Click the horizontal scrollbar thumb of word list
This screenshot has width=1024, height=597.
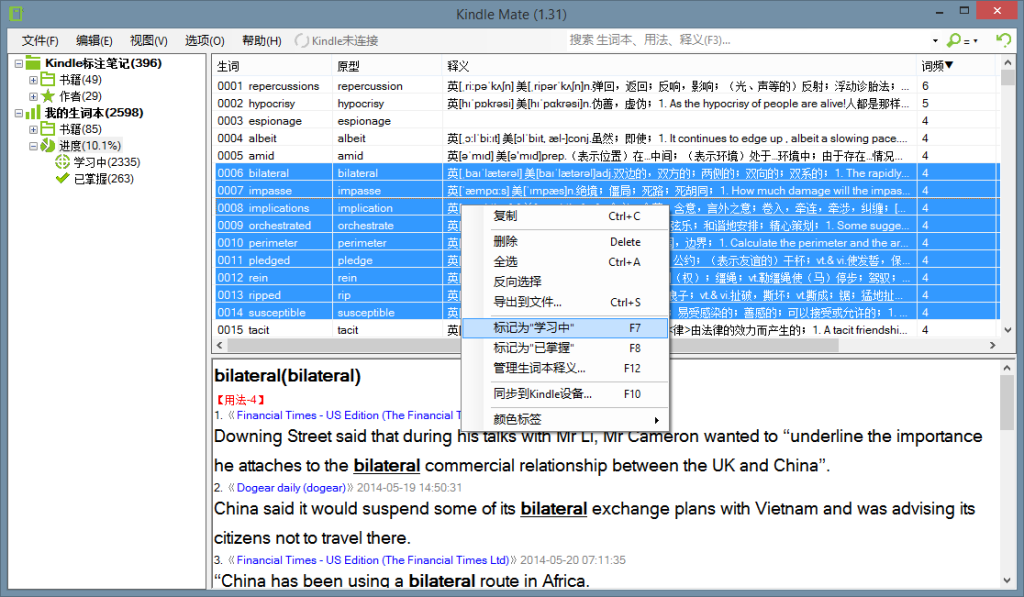[532, 345]
